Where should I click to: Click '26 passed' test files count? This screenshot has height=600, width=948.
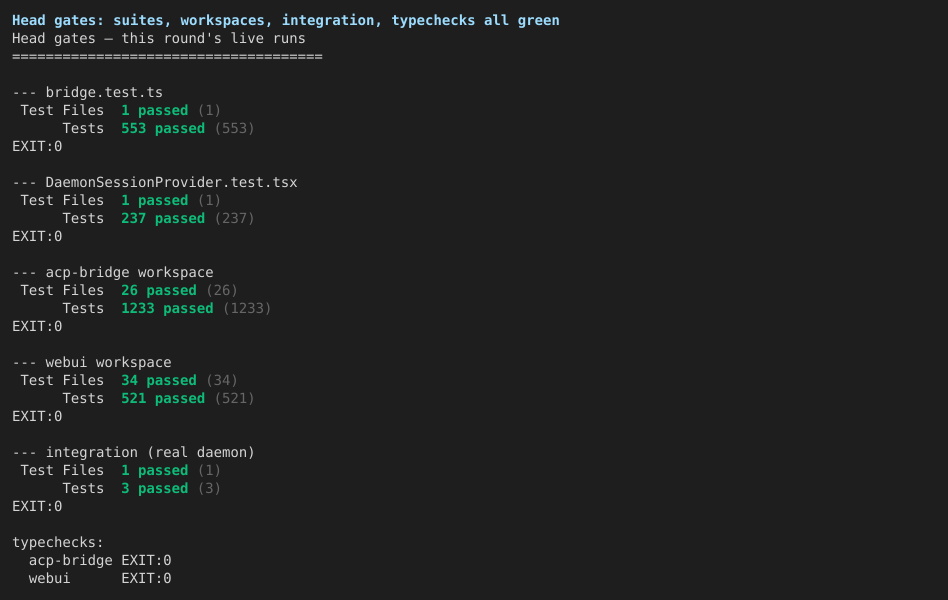(158, 291)
